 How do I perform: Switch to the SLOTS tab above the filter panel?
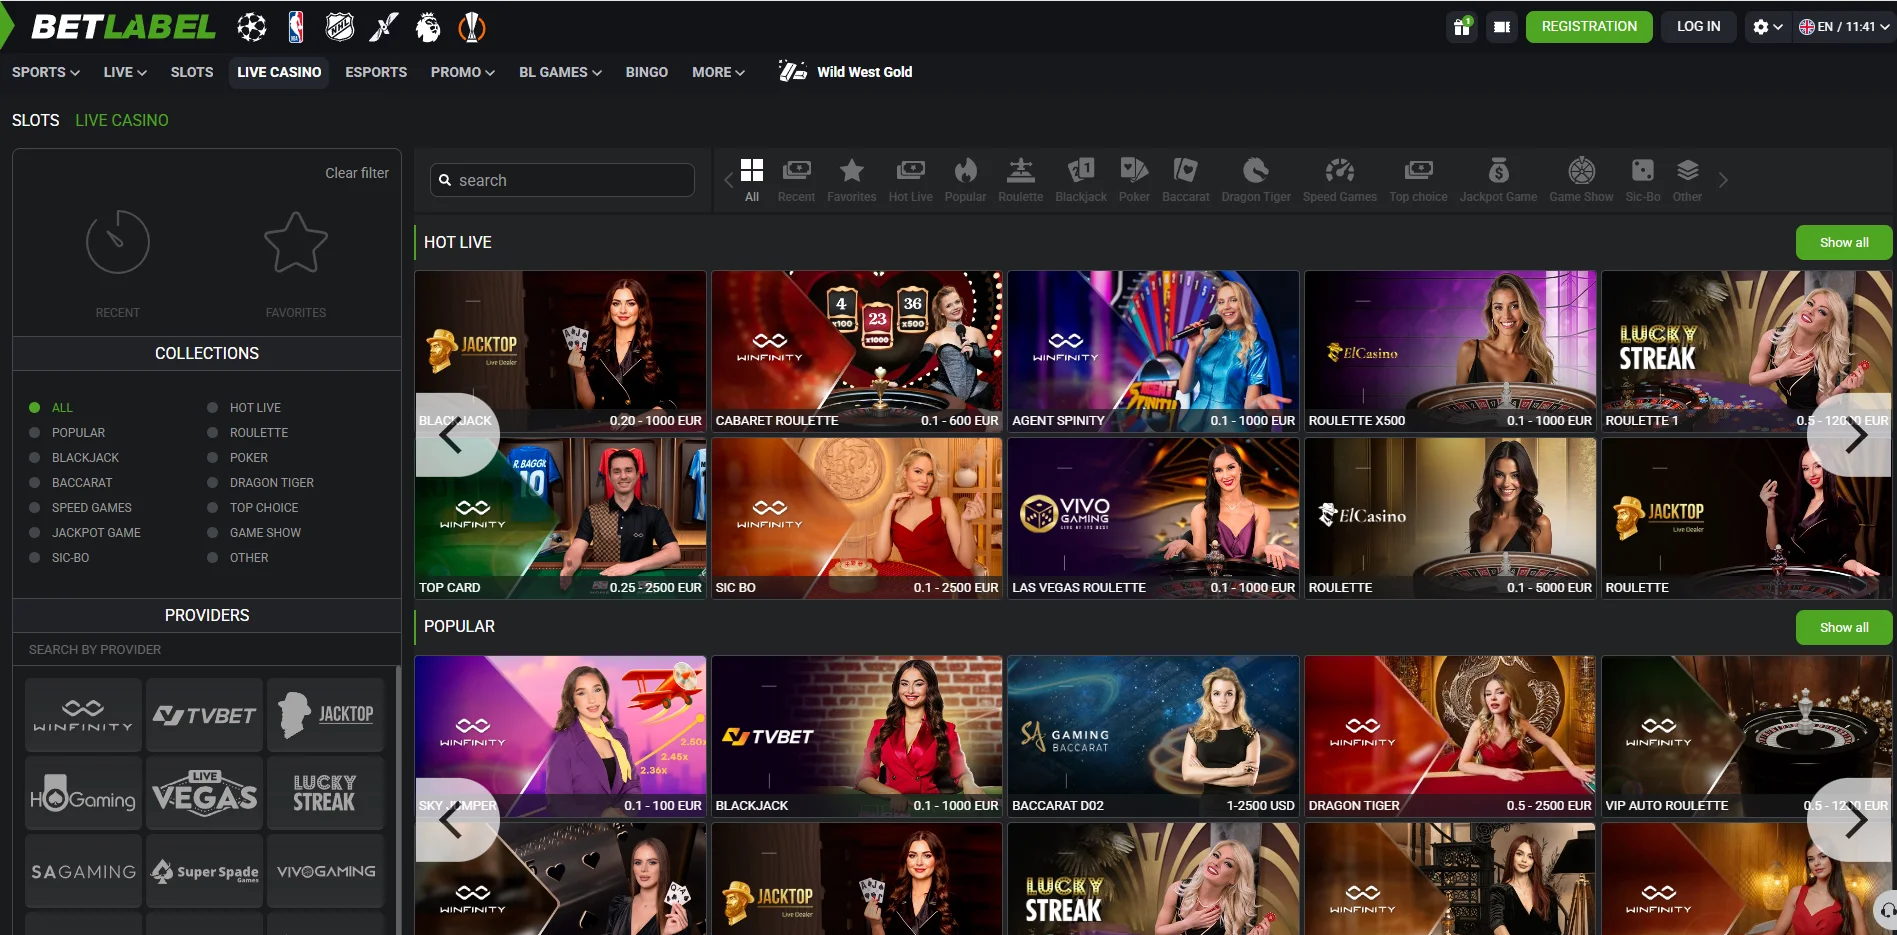click(36, 120)
